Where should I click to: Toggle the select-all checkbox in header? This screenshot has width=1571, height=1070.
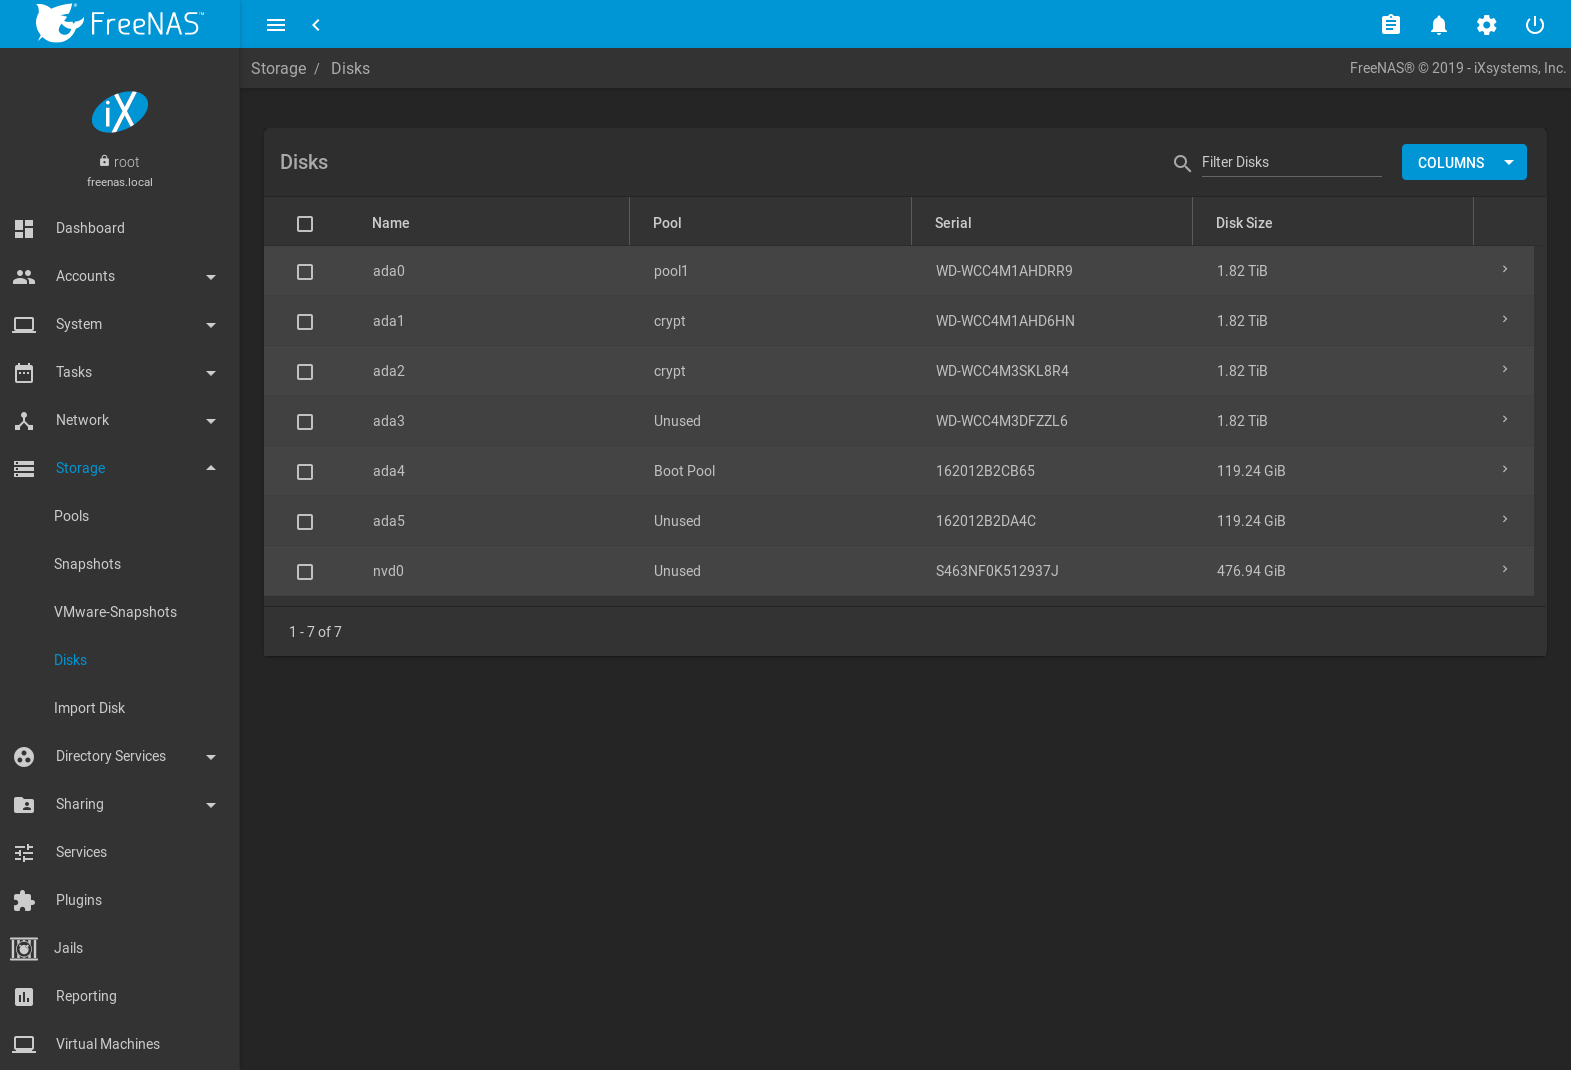305,224
